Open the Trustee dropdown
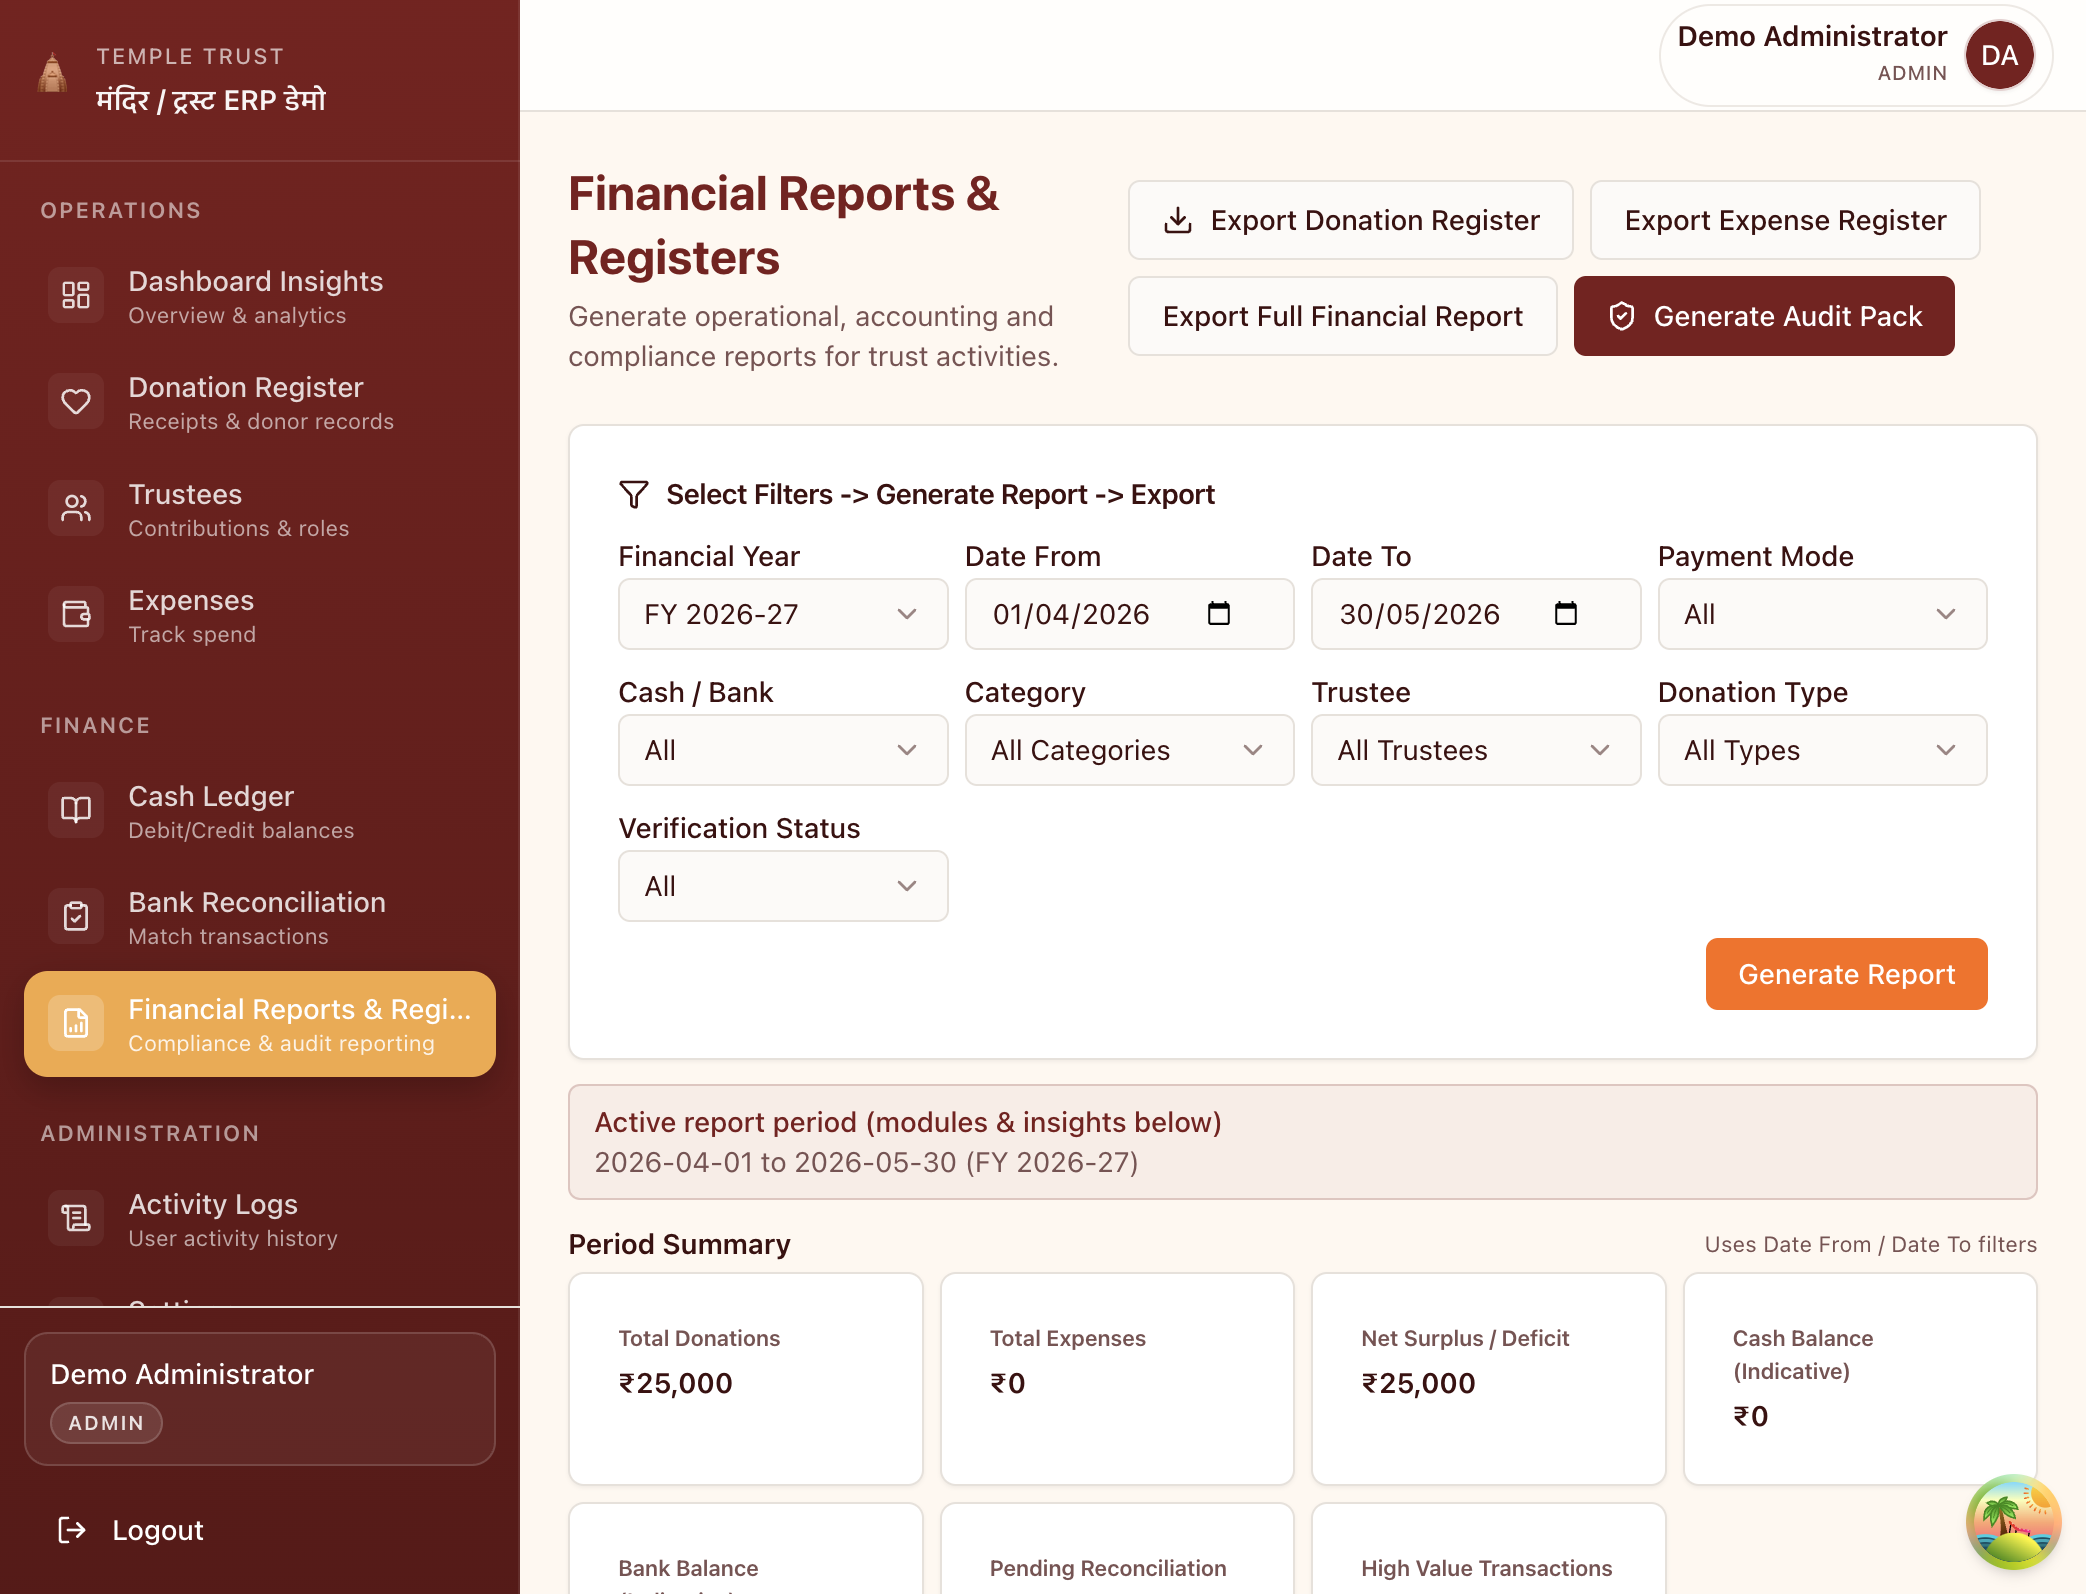Viewport: 2086px width, 1594px height. 1476,750
